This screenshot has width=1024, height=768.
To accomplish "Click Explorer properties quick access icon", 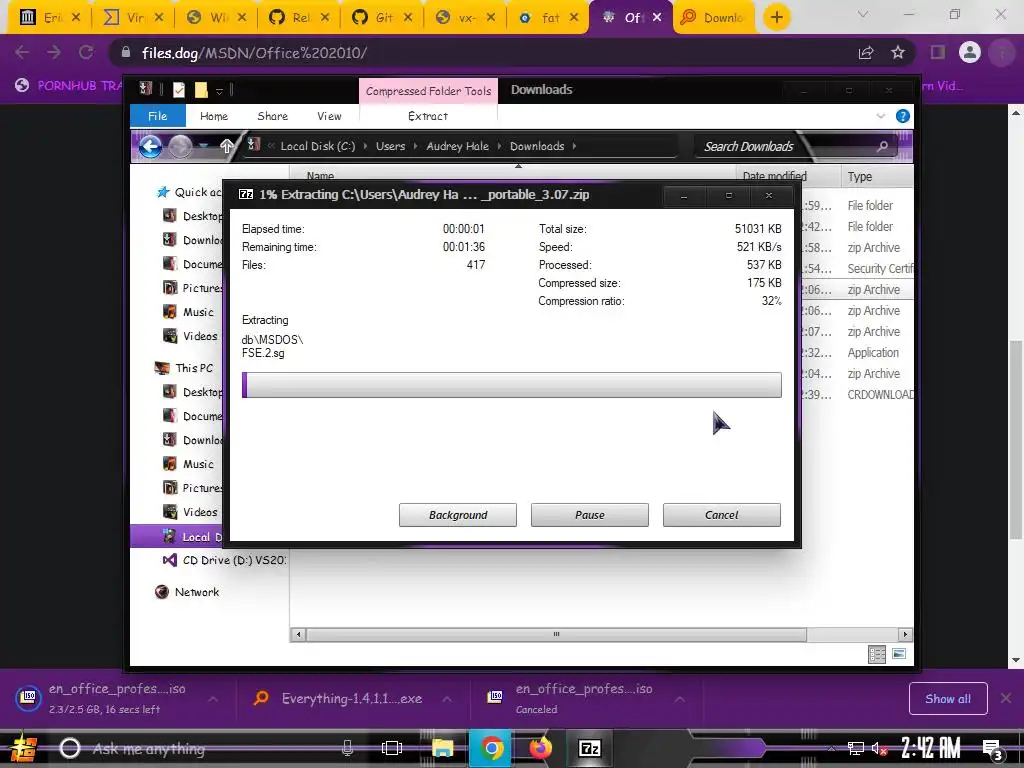I will (179, 89).
